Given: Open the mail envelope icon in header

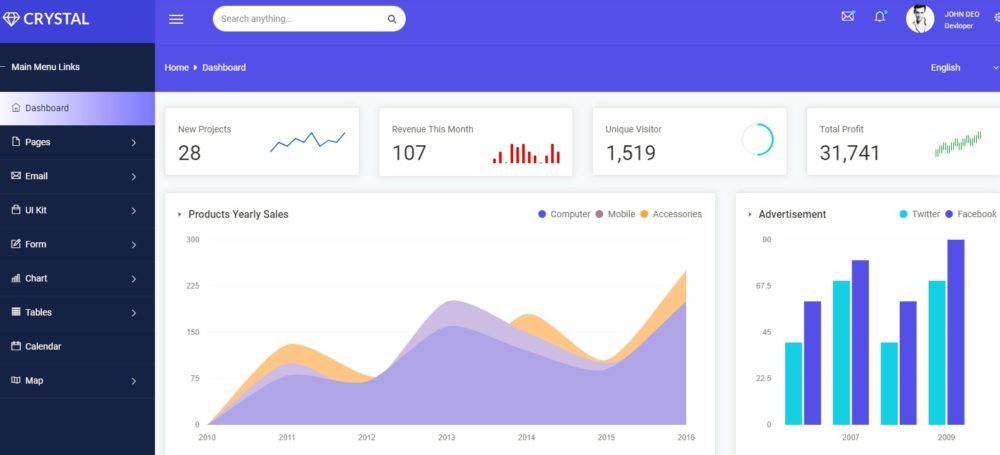Looking at the screenshot, I should 848,17.
